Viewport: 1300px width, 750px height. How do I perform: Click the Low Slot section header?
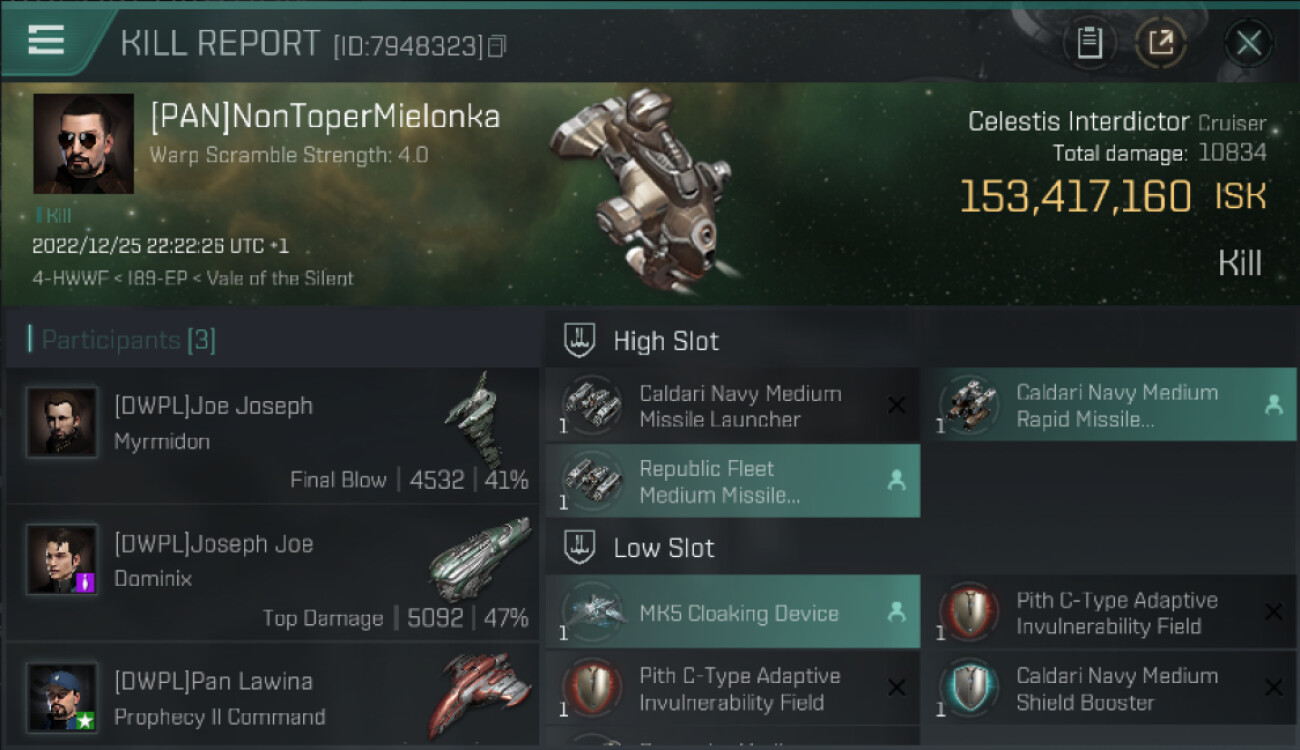pyautogui.click(x=664, y=548)
